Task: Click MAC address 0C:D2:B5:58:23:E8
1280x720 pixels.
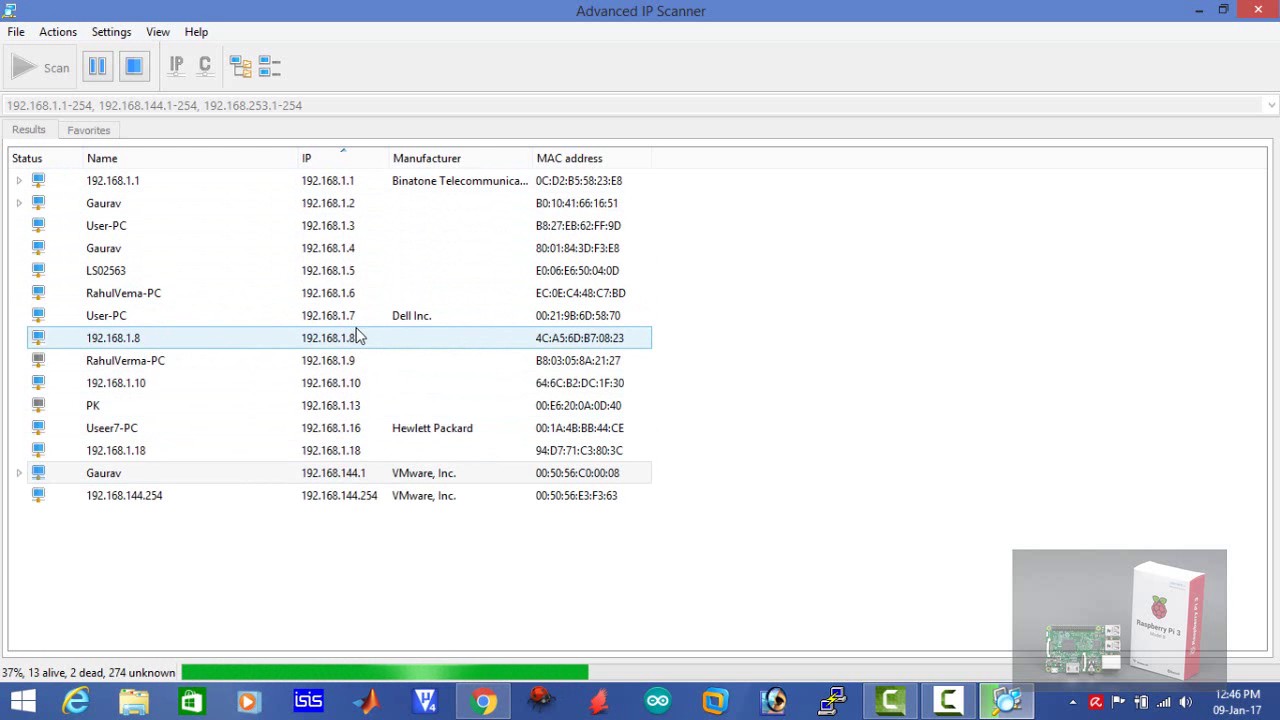Action: (x=579, y=181)
